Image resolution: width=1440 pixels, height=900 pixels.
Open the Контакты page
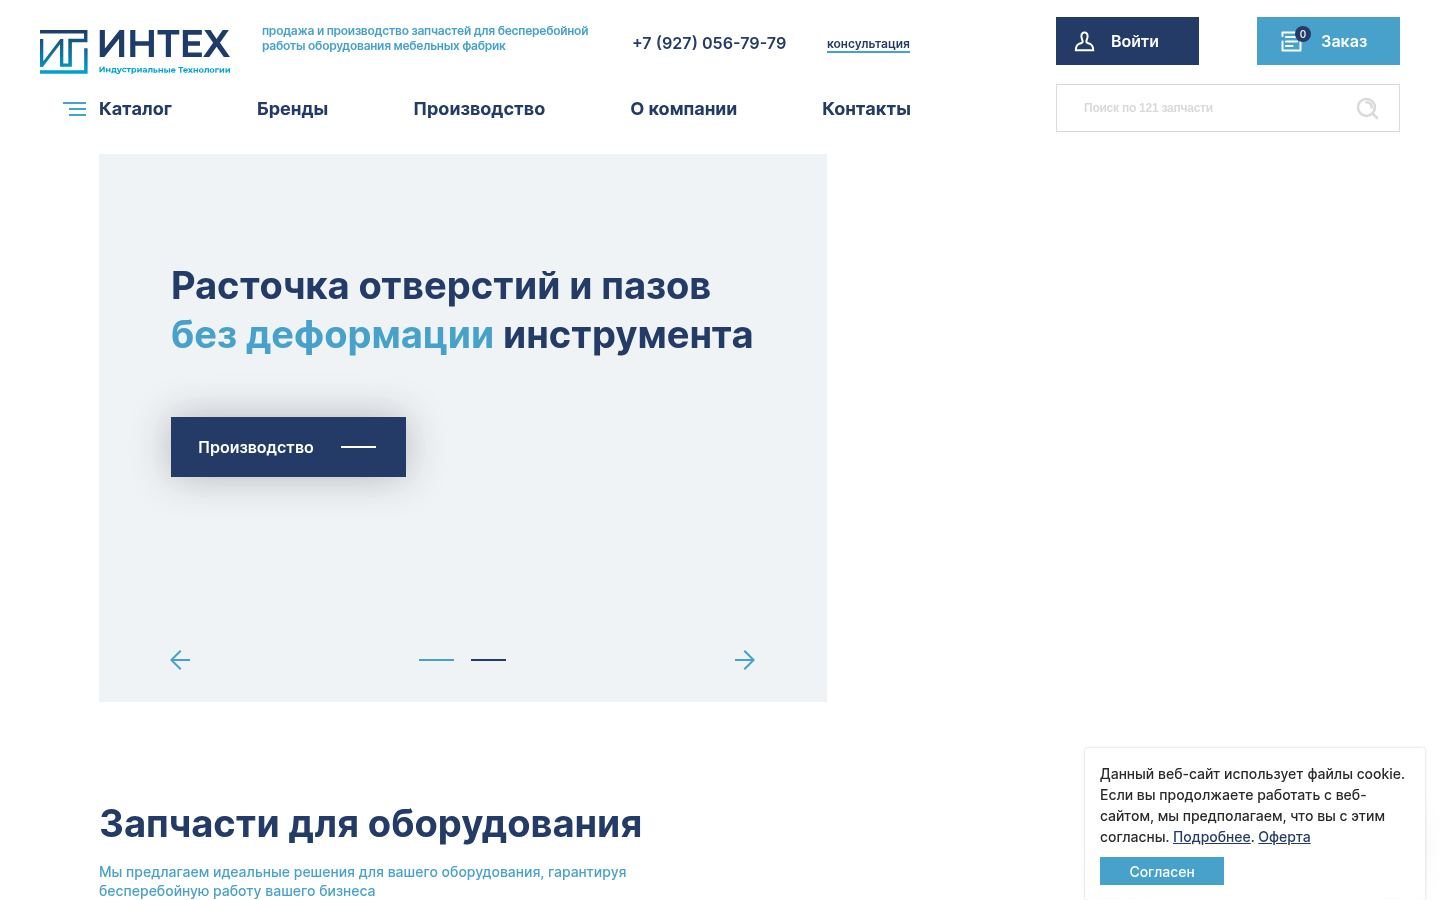coord(866,109)
